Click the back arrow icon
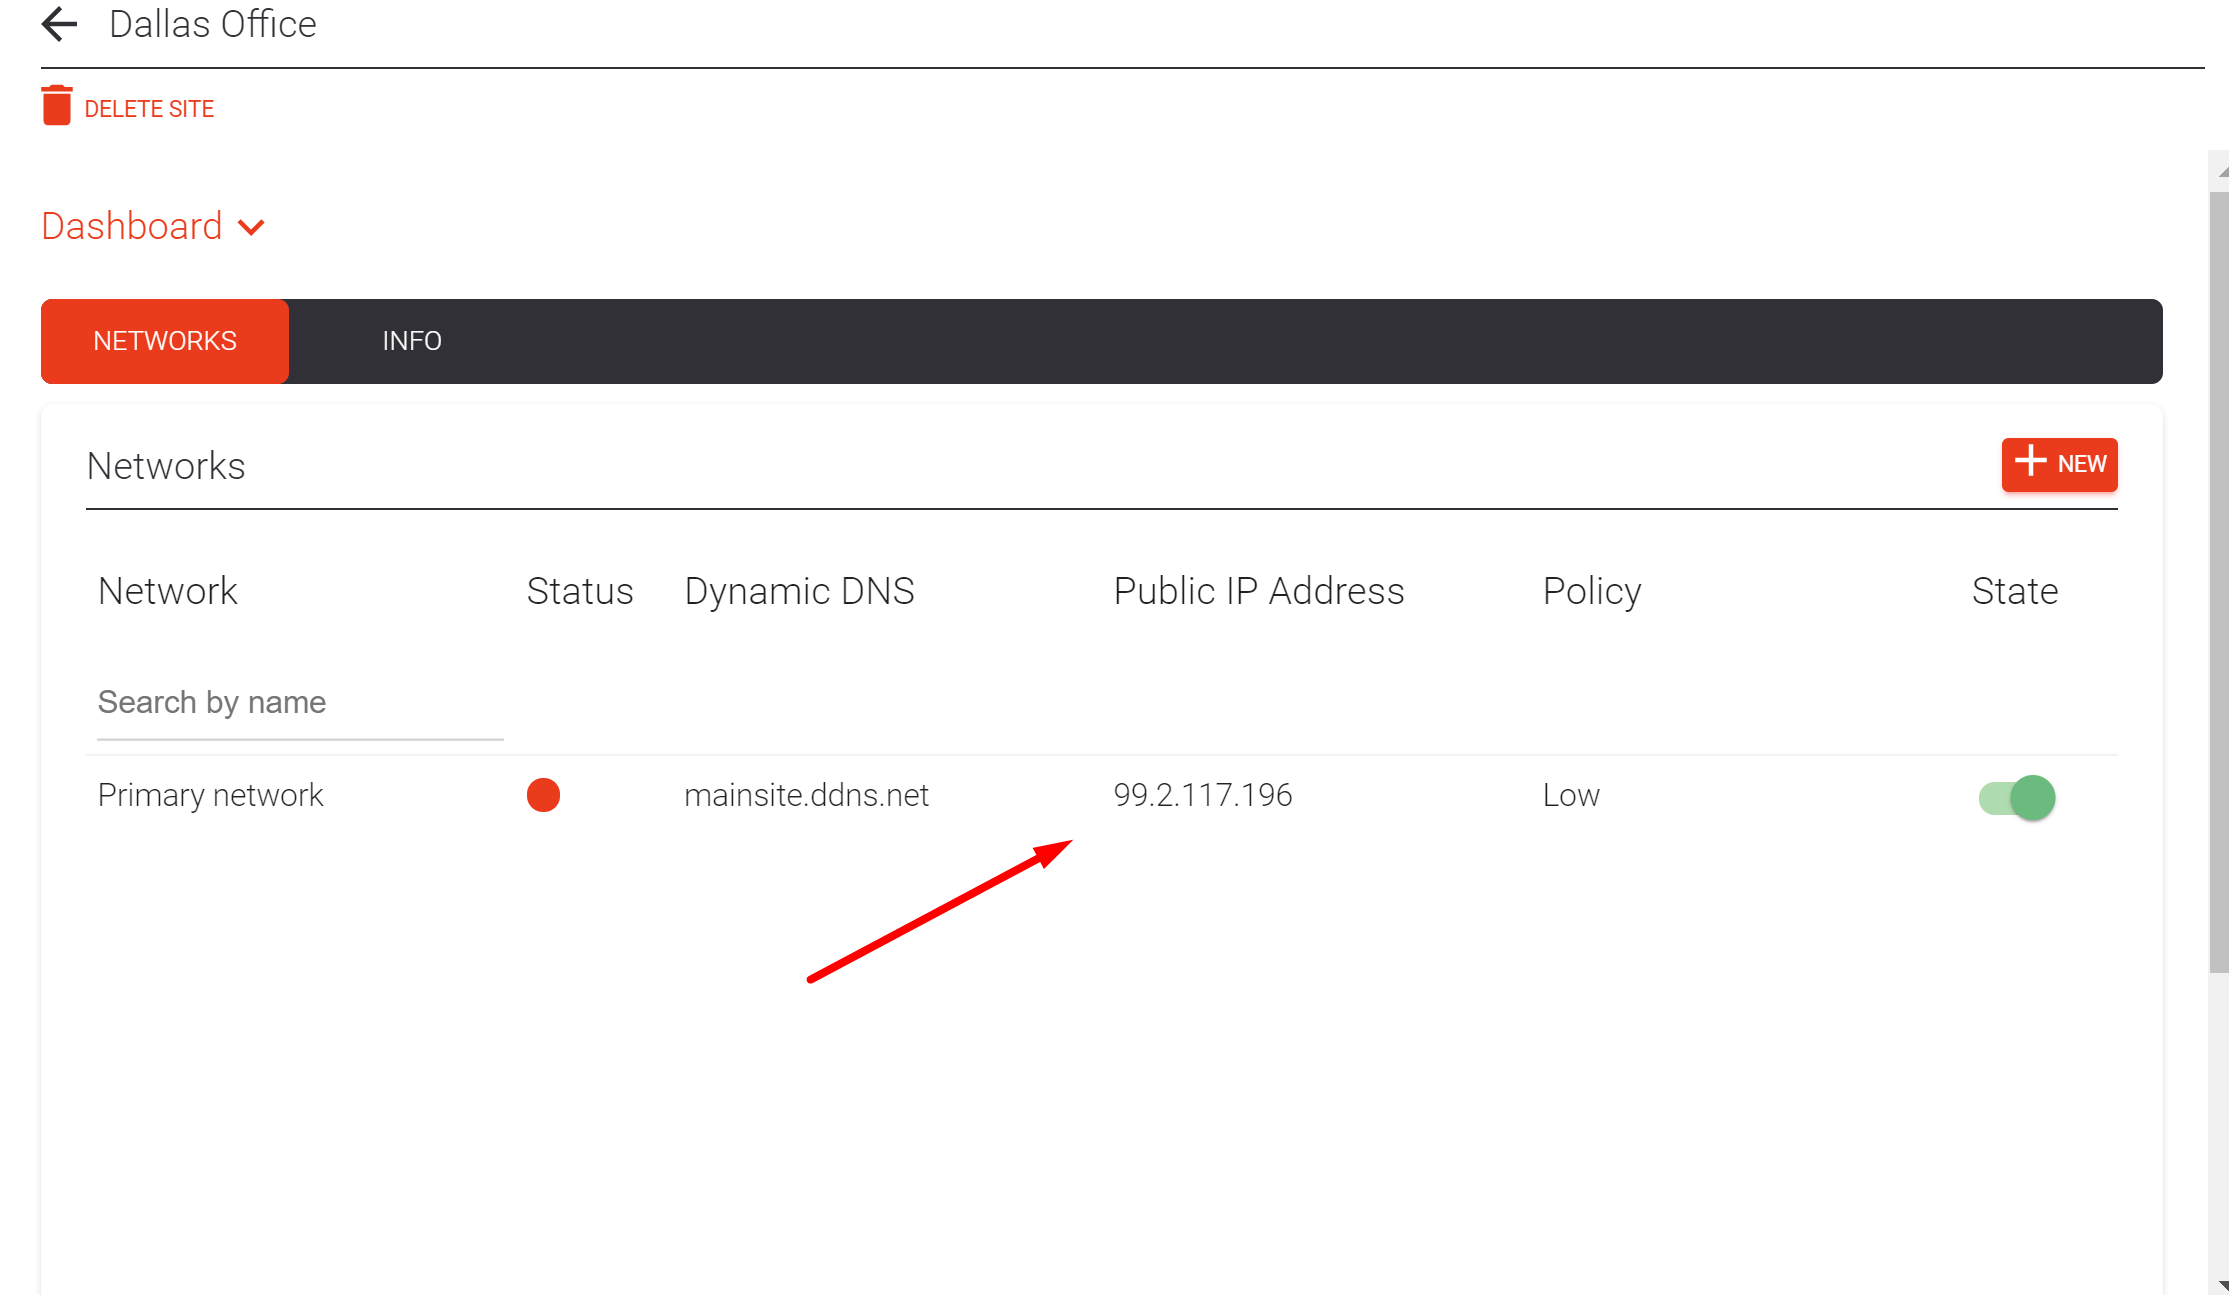 coord(59,24)
